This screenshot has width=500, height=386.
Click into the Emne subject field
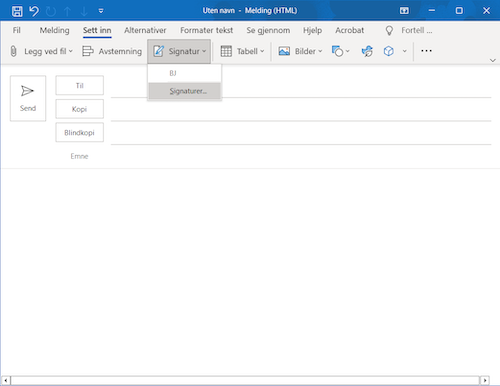pos(301,156)
